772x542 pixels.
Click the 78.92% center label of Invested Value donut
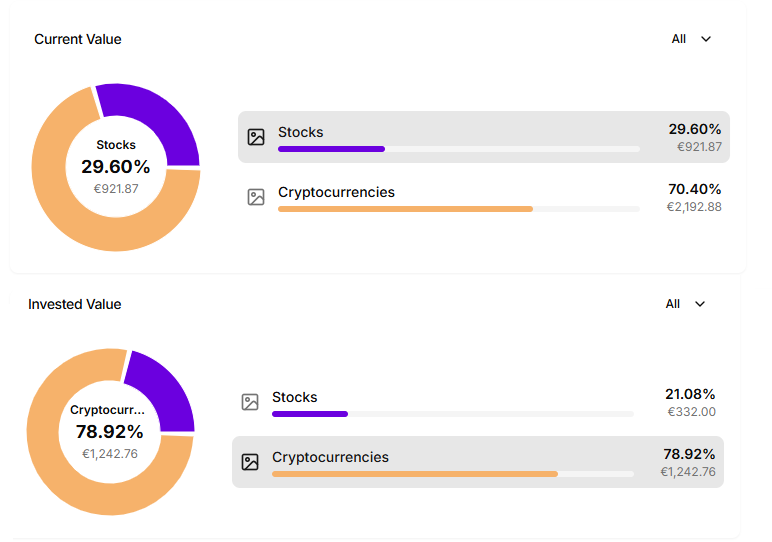(x=110, y=432)
